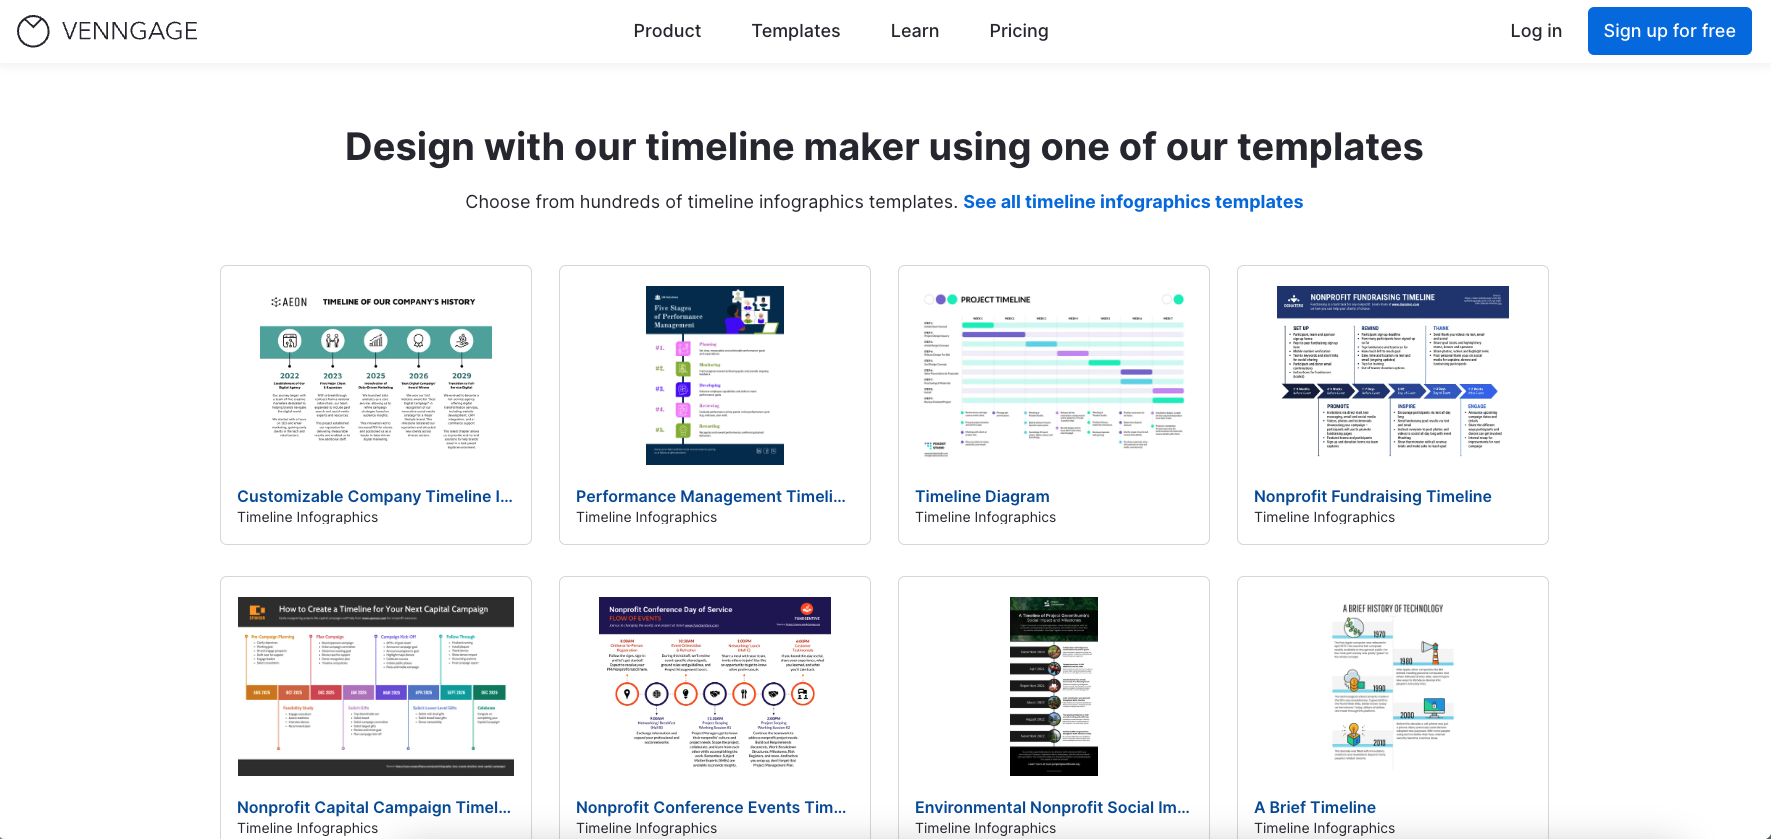Open the Nonprofit Fundraising Timeline title link
Screen dimensions: 1771x839
(x=1372, y=496)
